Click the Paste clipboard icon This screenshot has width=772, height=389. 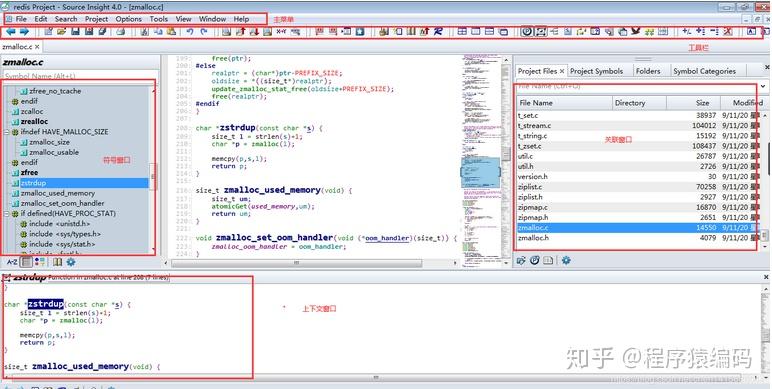point(171,32)
